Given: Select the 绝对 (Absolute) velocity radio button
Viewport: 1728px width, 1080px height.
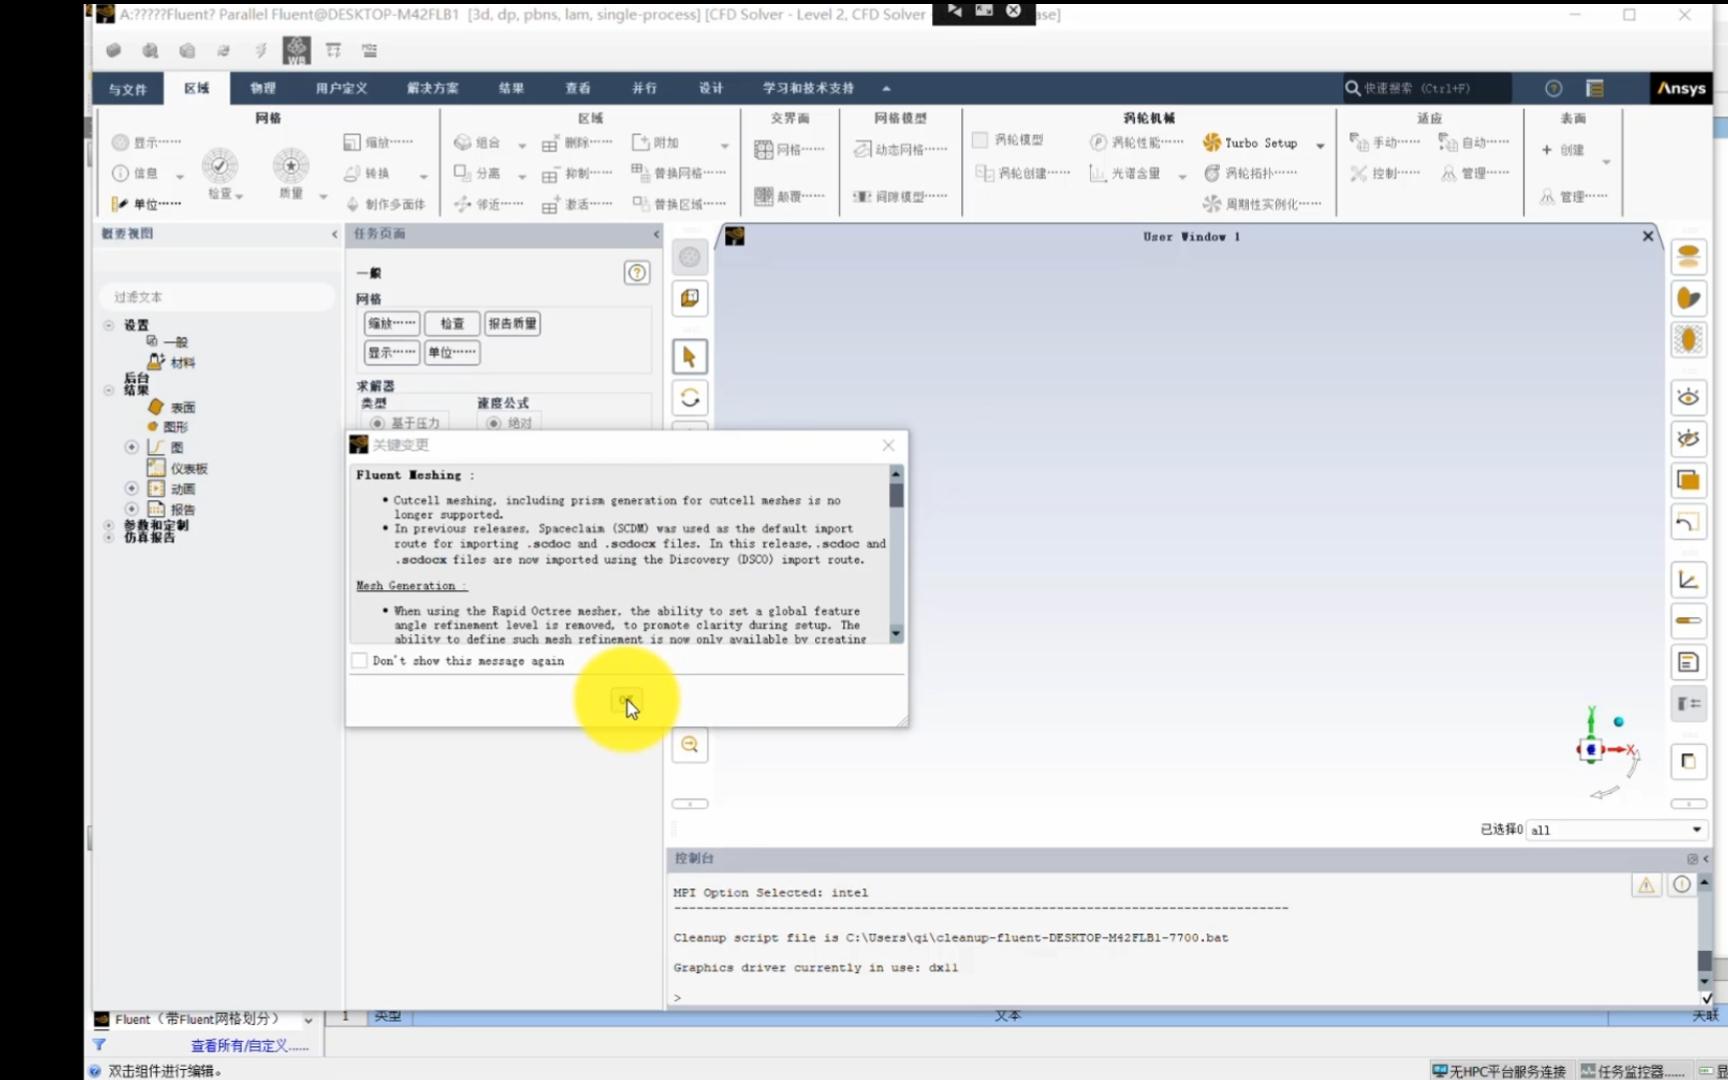Looking at the screenshot, I should point(493,423).
